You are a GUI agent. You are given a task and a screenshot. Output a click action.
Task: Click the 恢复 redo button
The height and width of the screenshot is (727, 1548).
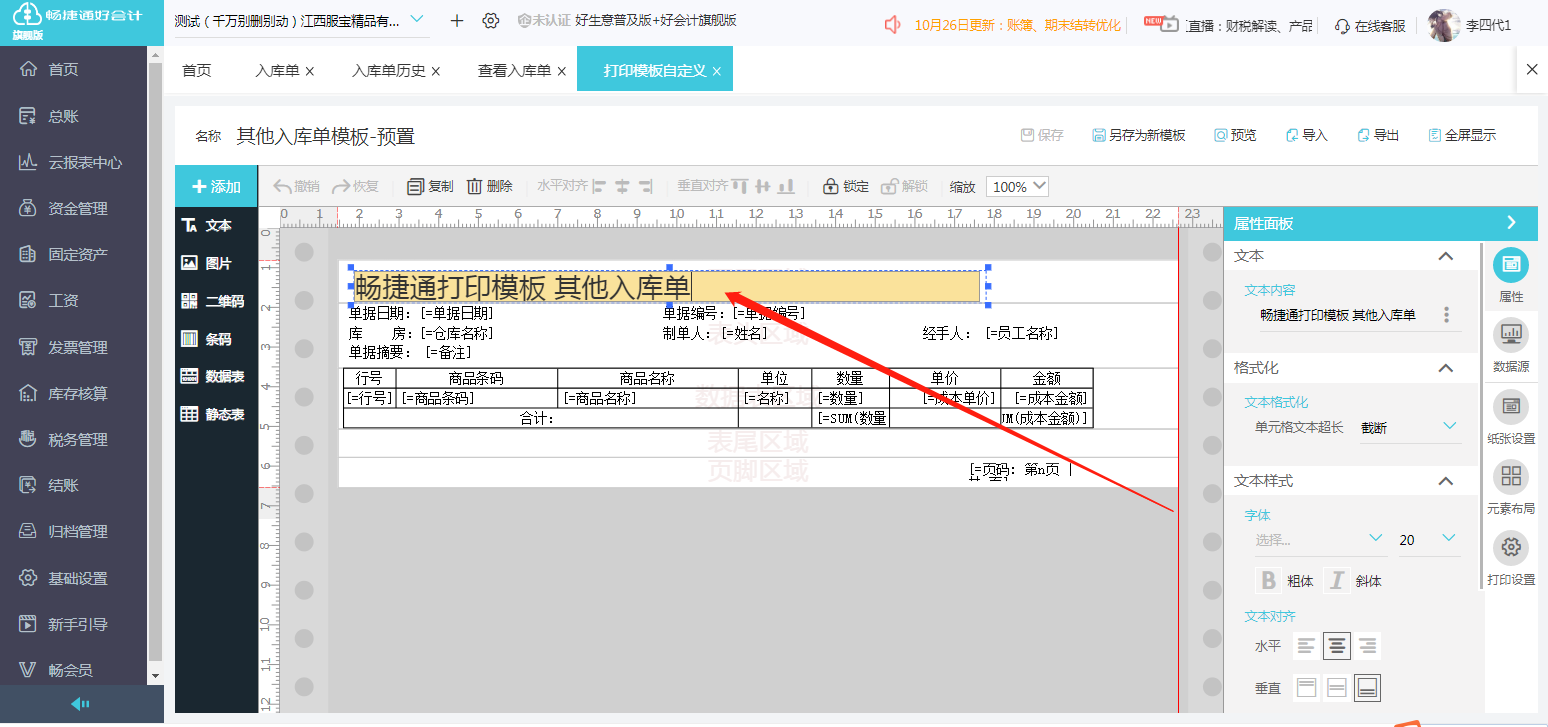[356, 186]
